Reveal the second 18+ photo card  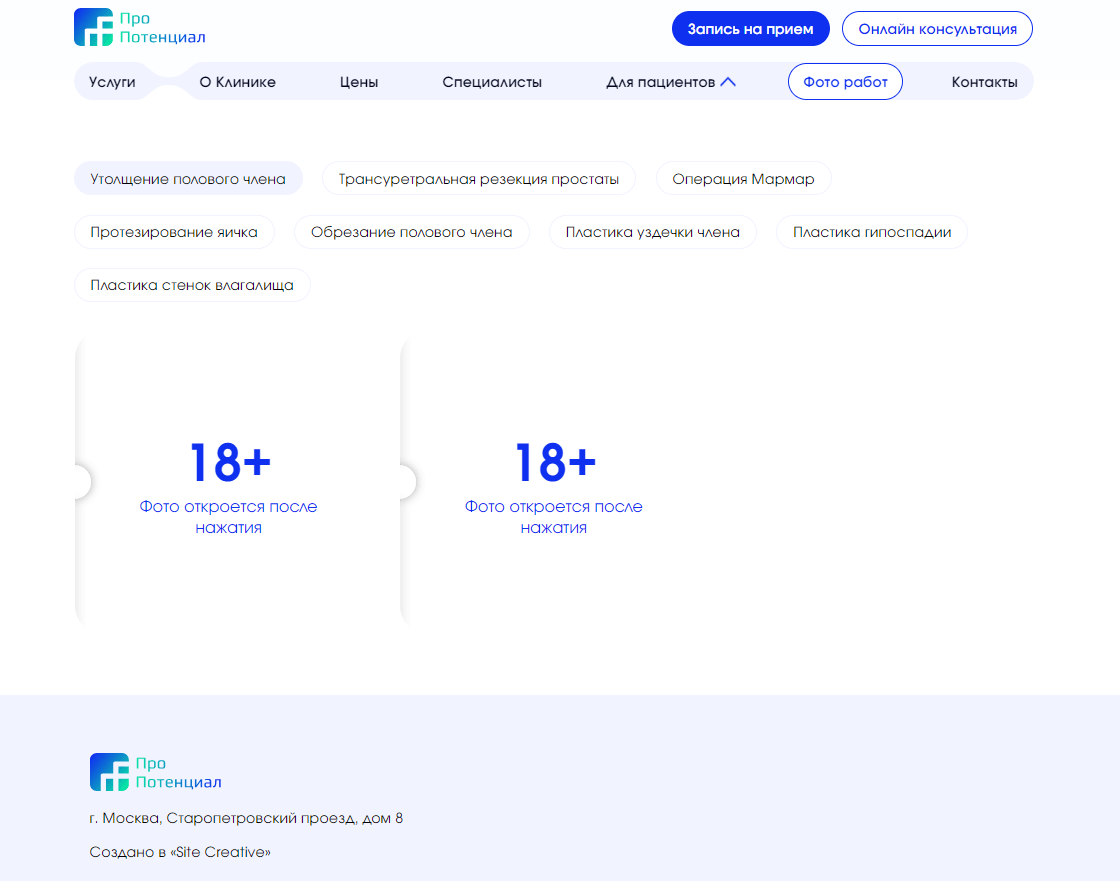[x=554, y=482]
